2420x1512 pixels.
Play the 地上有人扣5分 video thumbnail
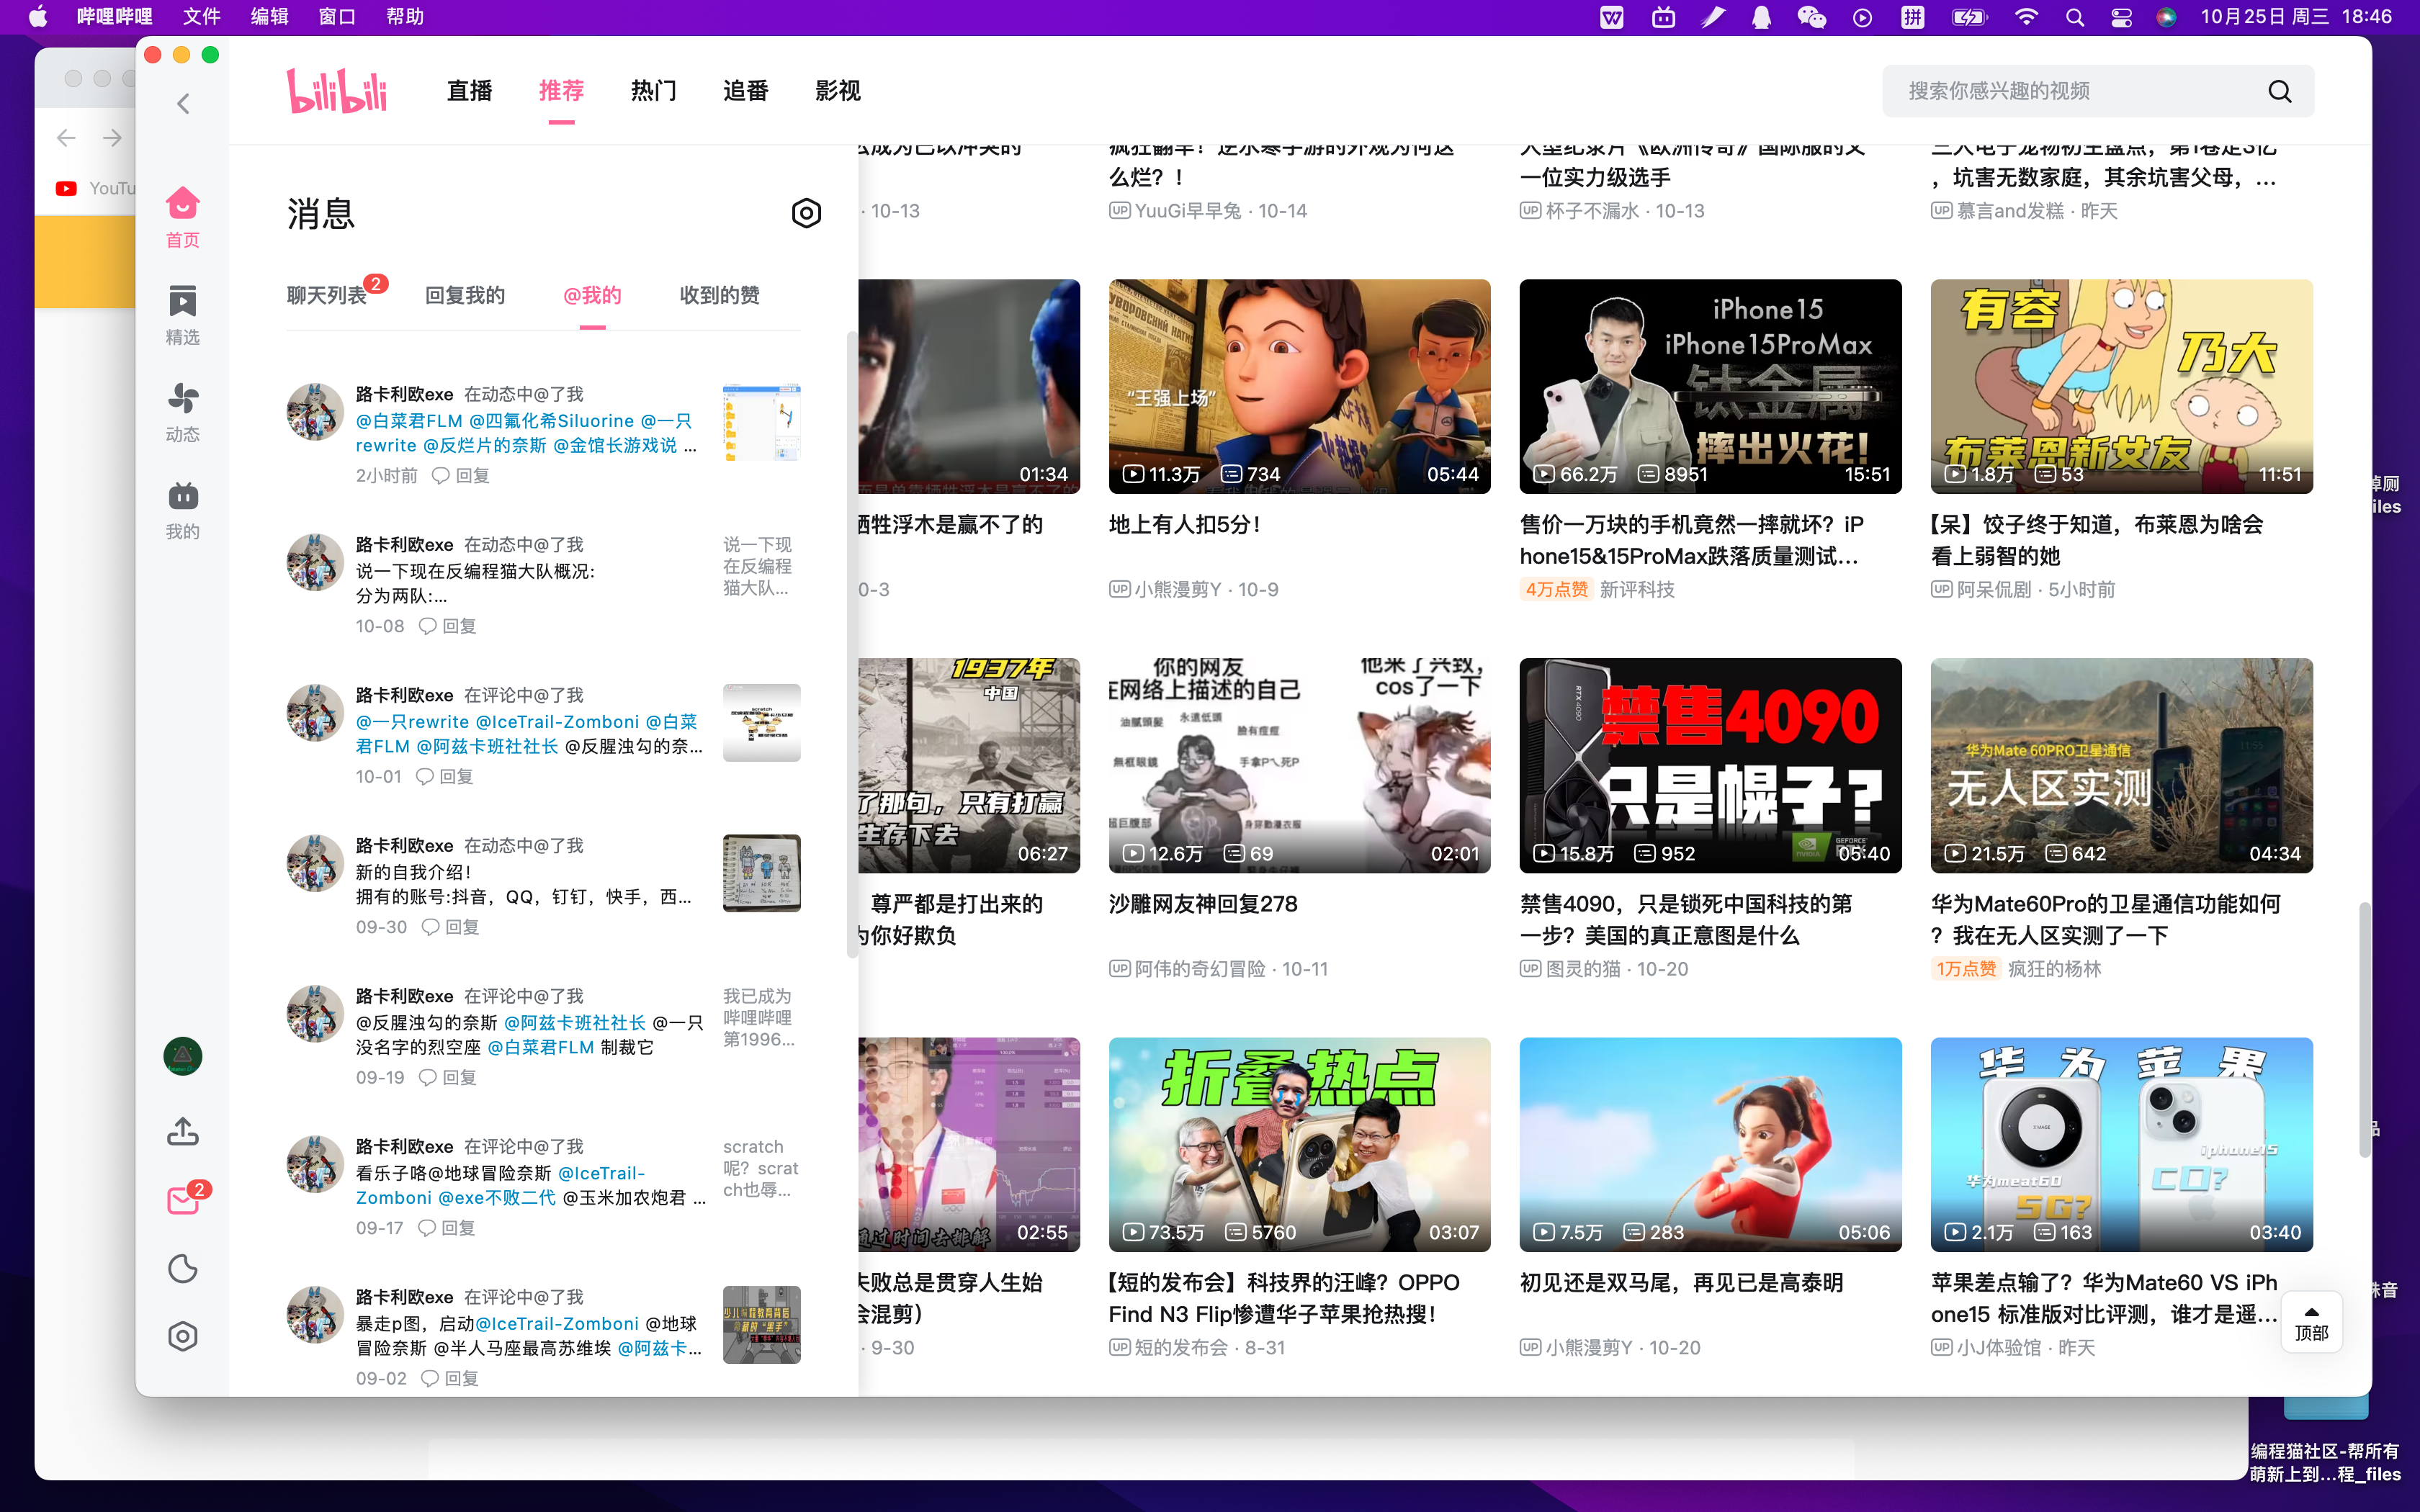[1299, 386]
